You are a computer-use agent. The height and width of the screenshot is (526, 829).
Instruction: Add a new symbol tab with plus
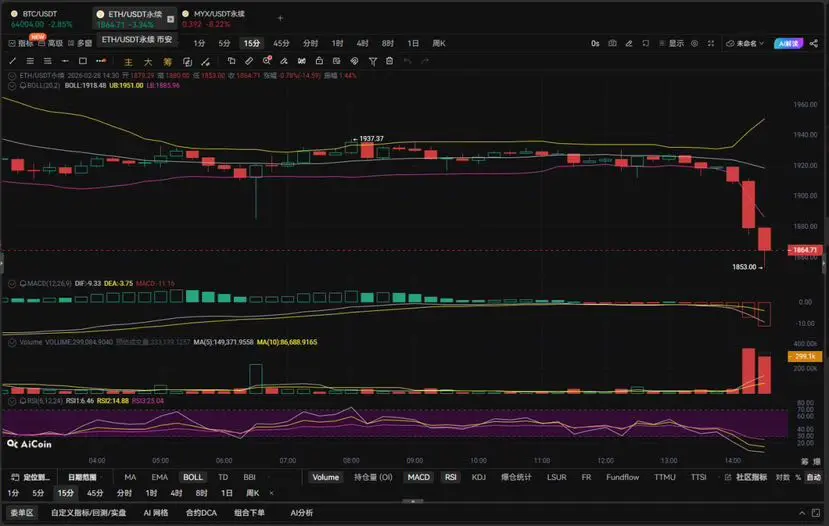[x=280, y=19]
